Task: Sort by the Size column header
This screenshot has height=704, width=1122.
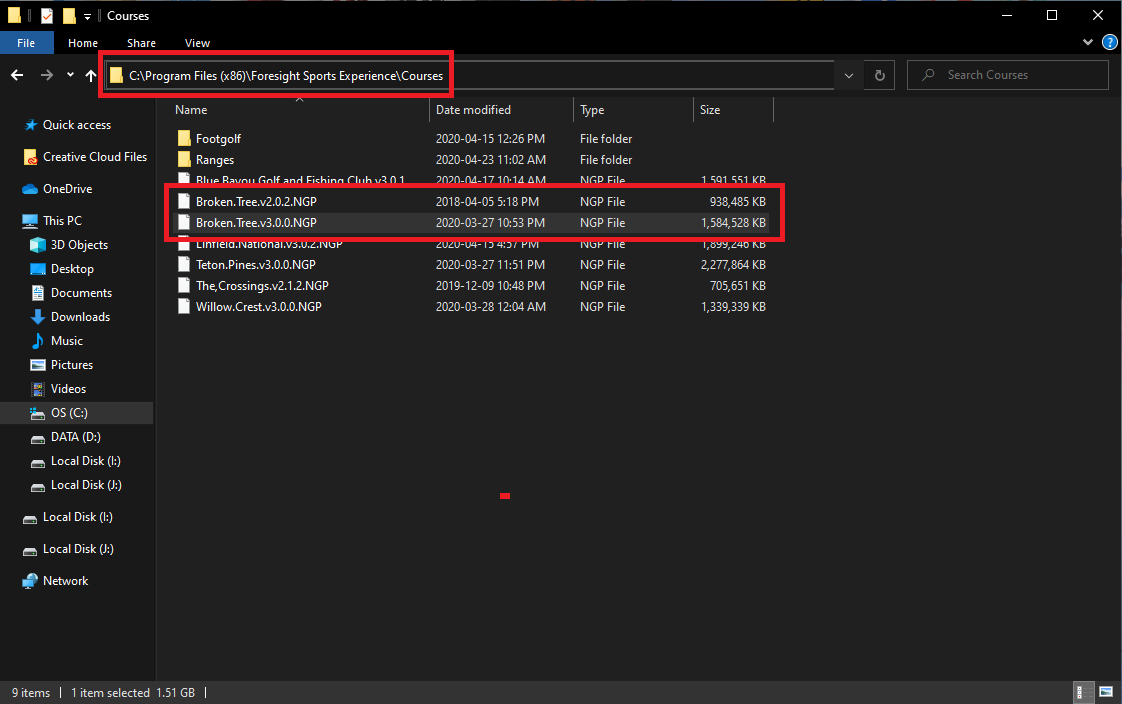Action: 733,109
